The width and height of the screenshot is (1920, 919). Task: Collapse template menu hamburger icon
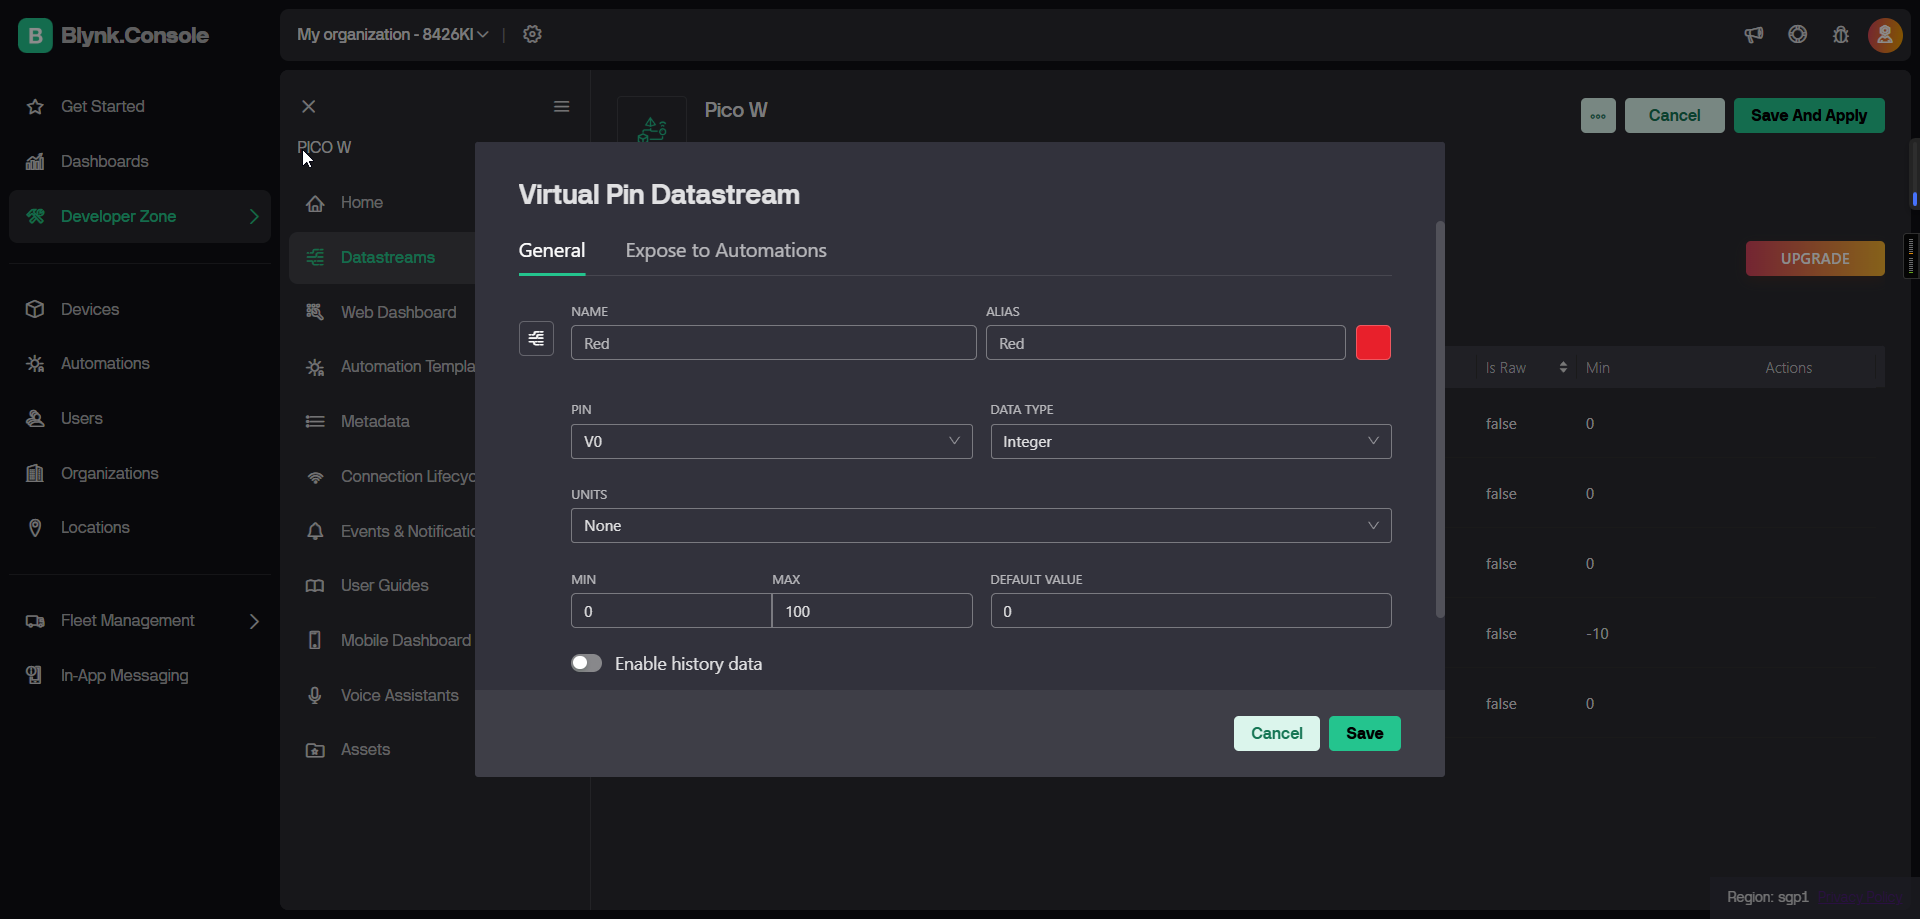pyautogui.click(x=562, y=107)
